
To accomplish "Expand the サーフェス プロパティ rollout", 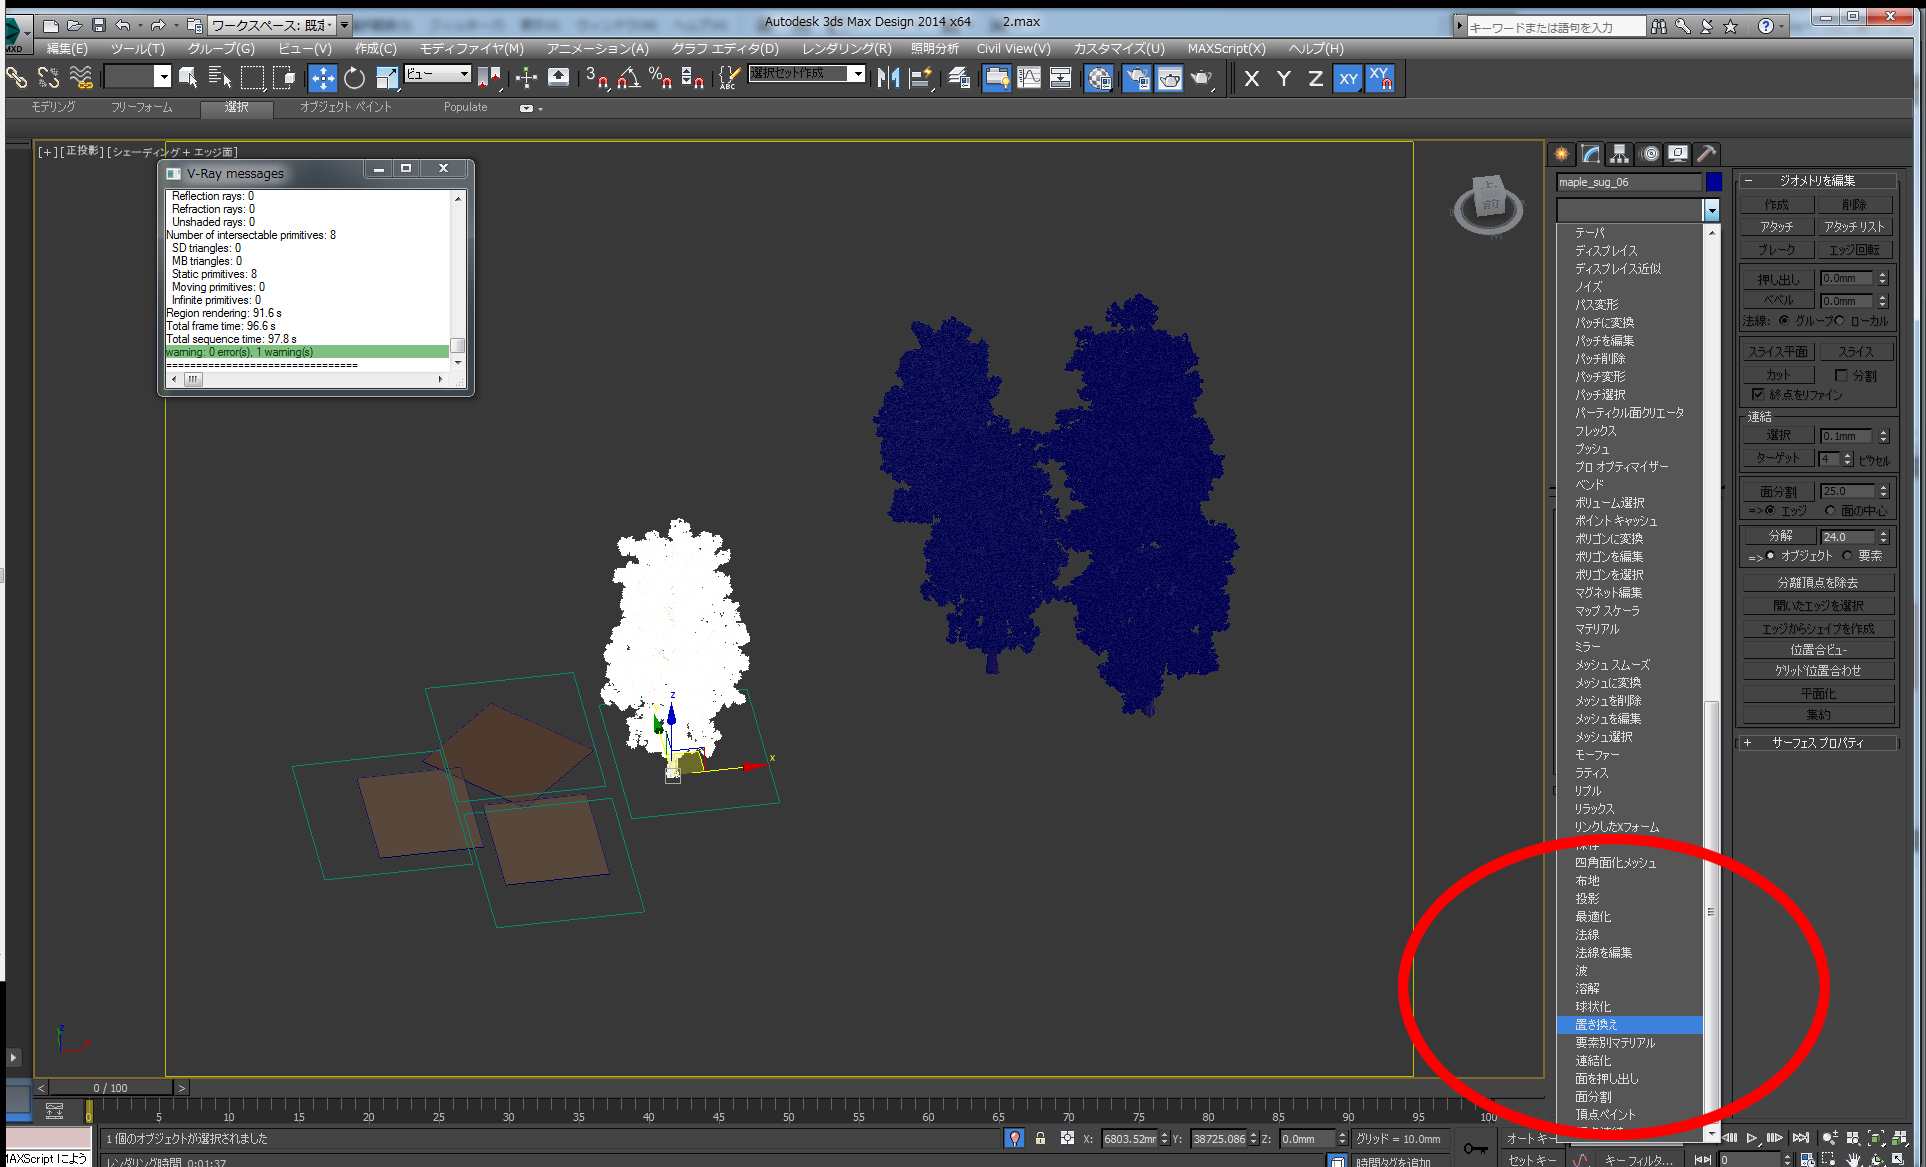I will click(x=1816, y=743).
